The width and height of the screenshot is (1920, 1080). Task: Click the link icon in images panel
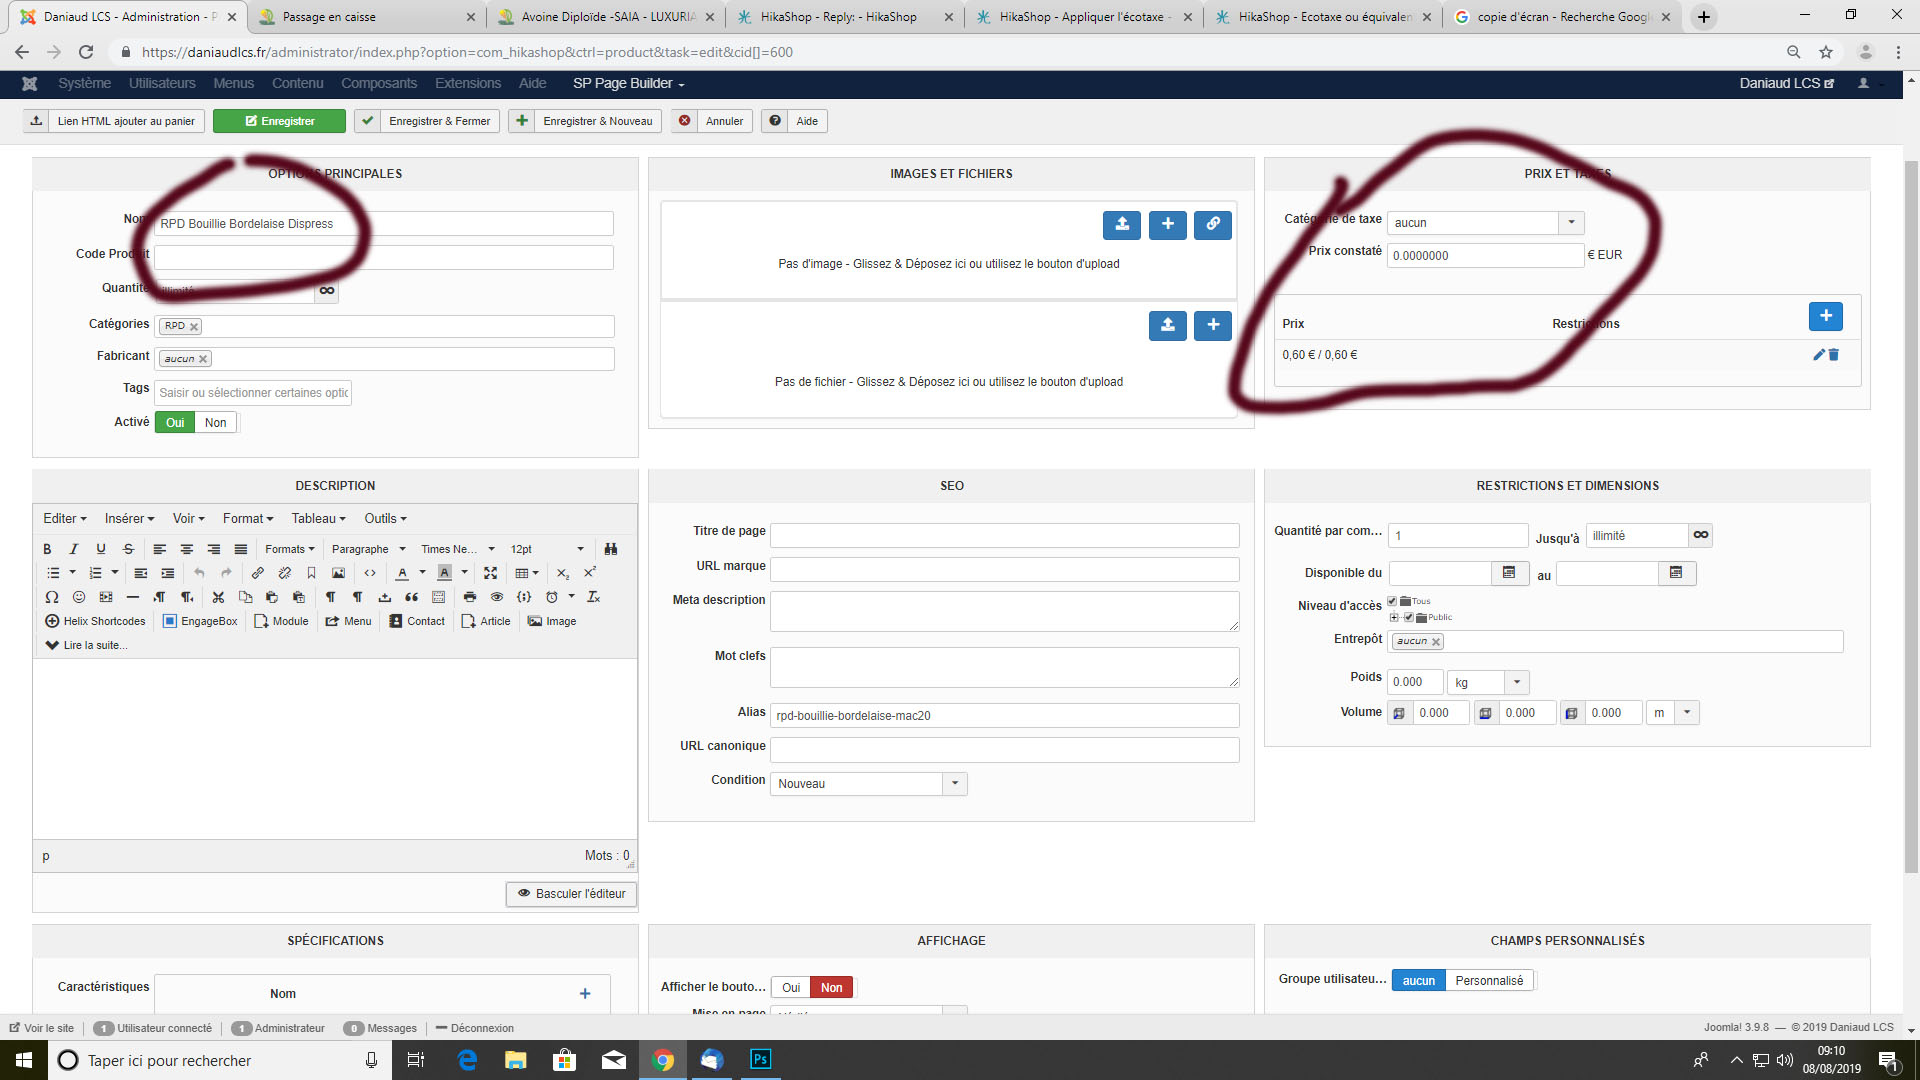point(1212,225)
